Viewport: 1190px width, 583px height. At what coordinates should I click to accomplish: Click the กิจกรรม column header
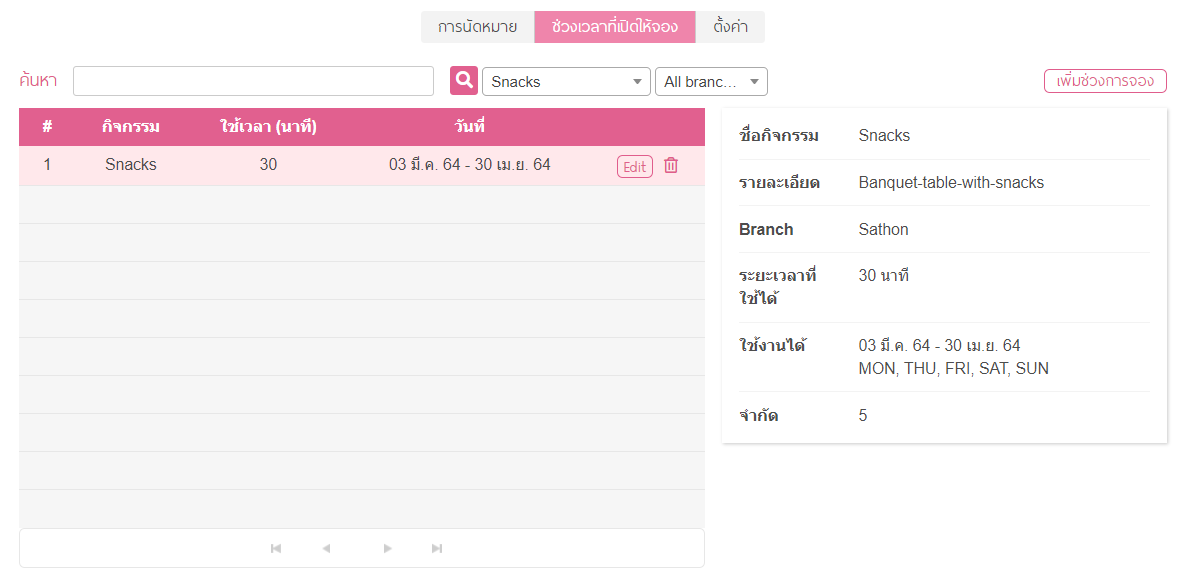[131, 127]
